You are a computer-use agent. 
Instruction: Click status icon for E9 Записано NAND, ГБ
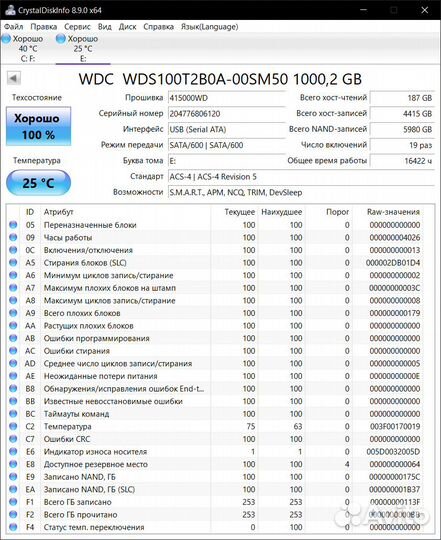13,477
